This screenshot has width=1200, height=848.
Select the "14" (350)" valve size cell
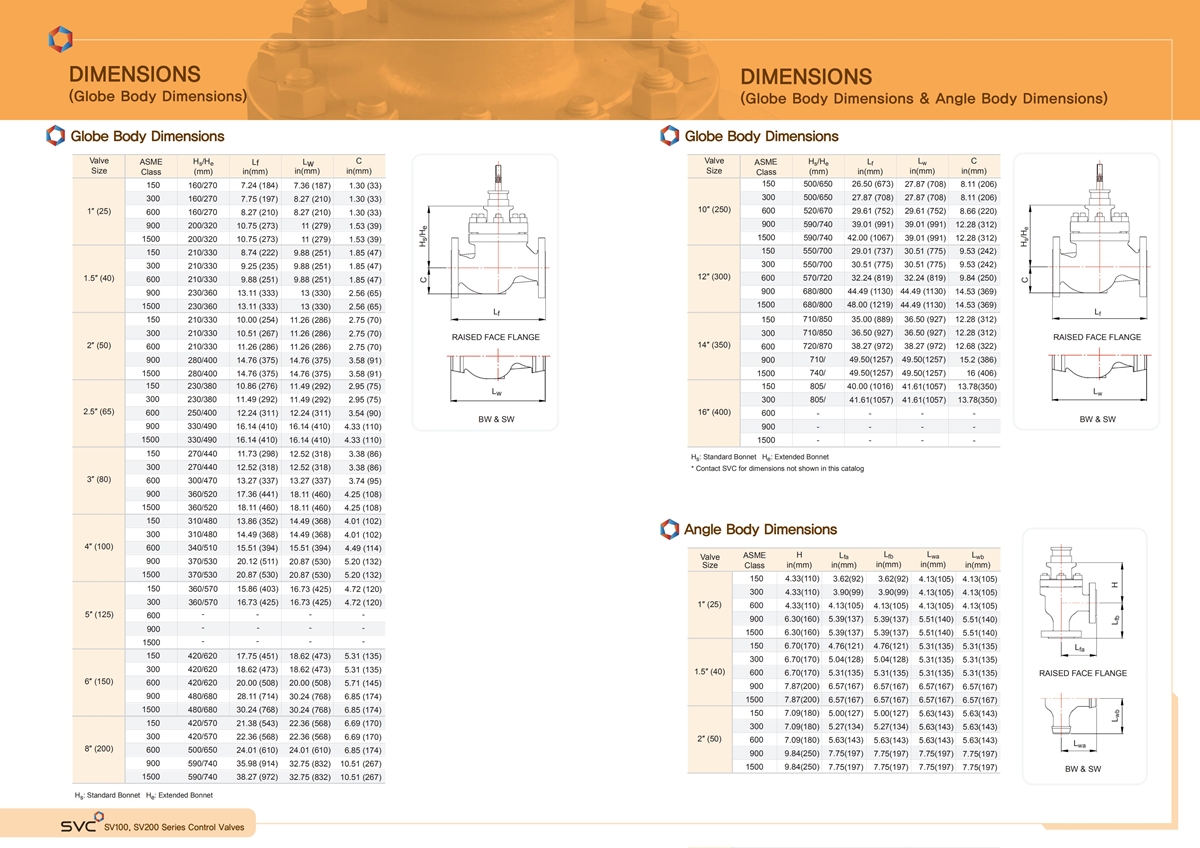[x=714, y=345]
